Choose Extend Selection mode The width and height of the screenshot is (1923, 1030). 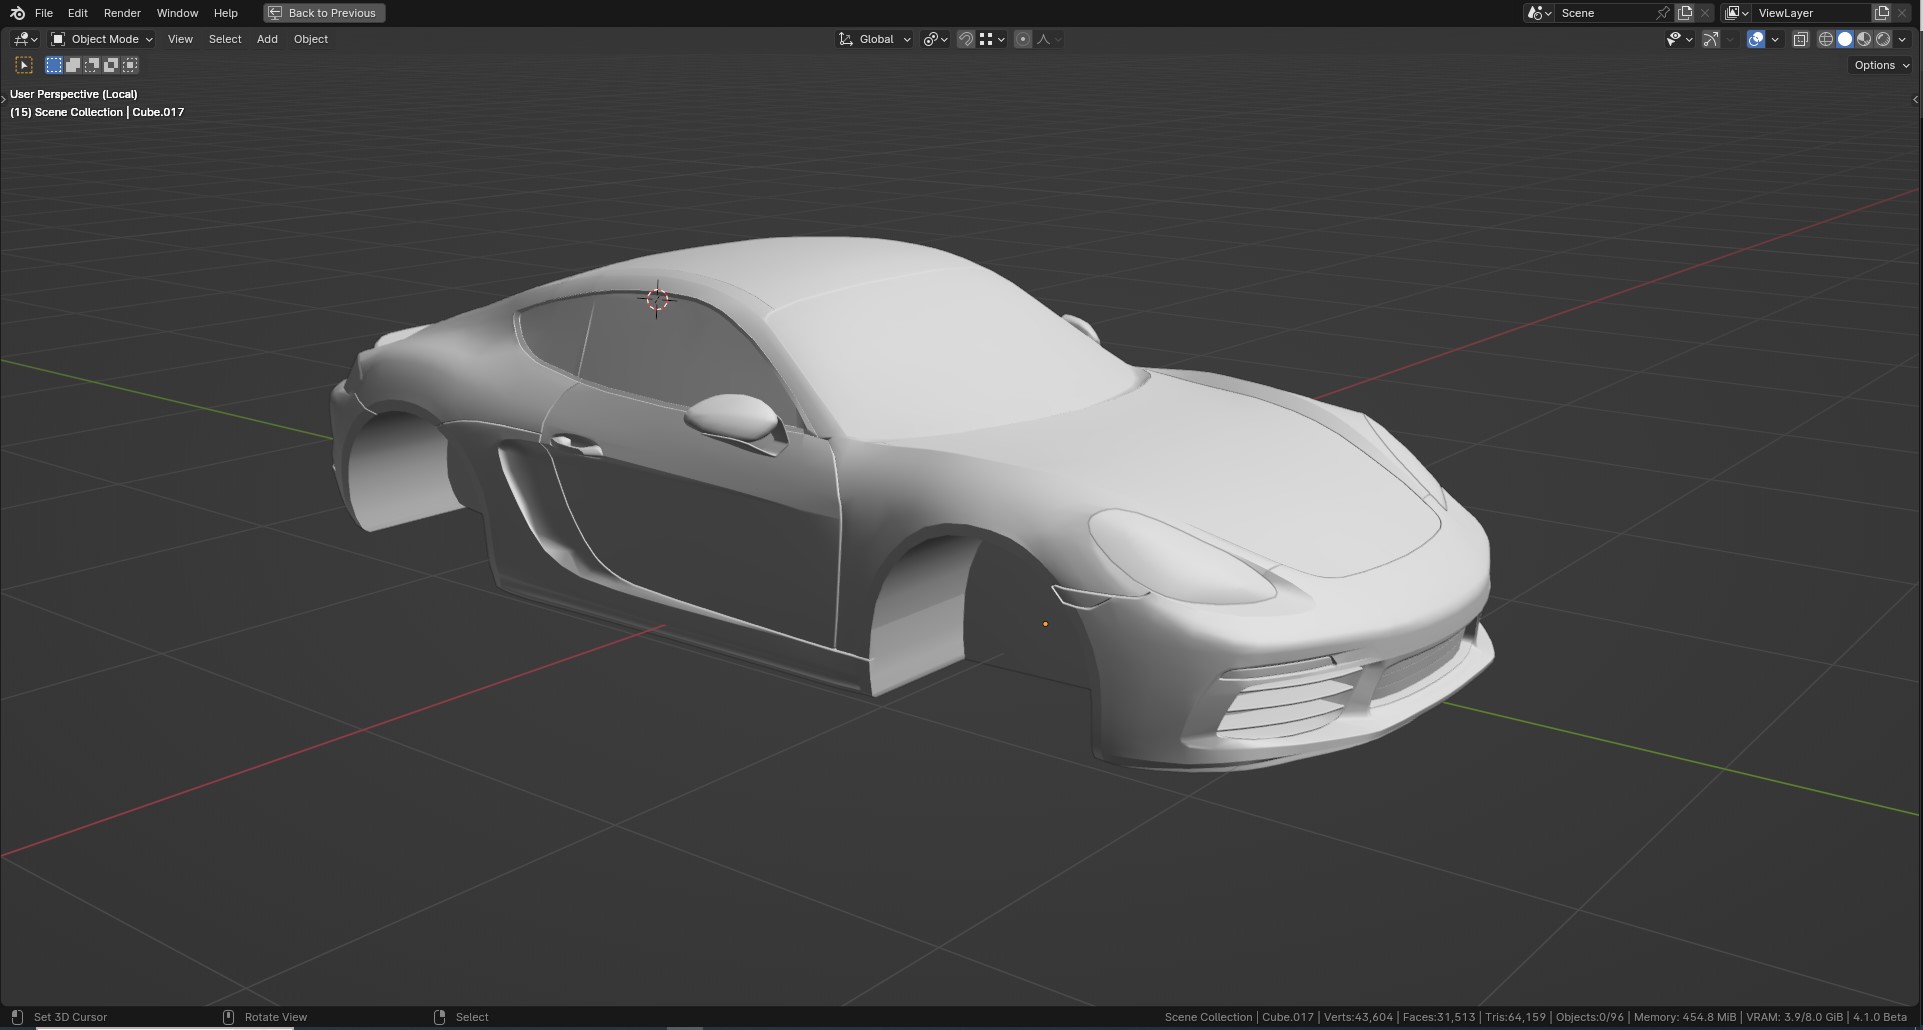[73, 65]
